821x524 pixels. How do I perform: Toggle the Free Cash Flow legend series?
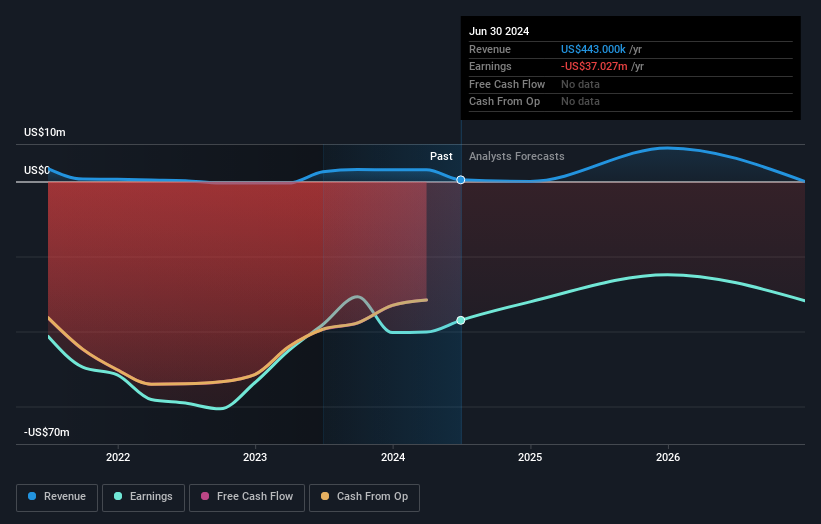coord(247,497)
